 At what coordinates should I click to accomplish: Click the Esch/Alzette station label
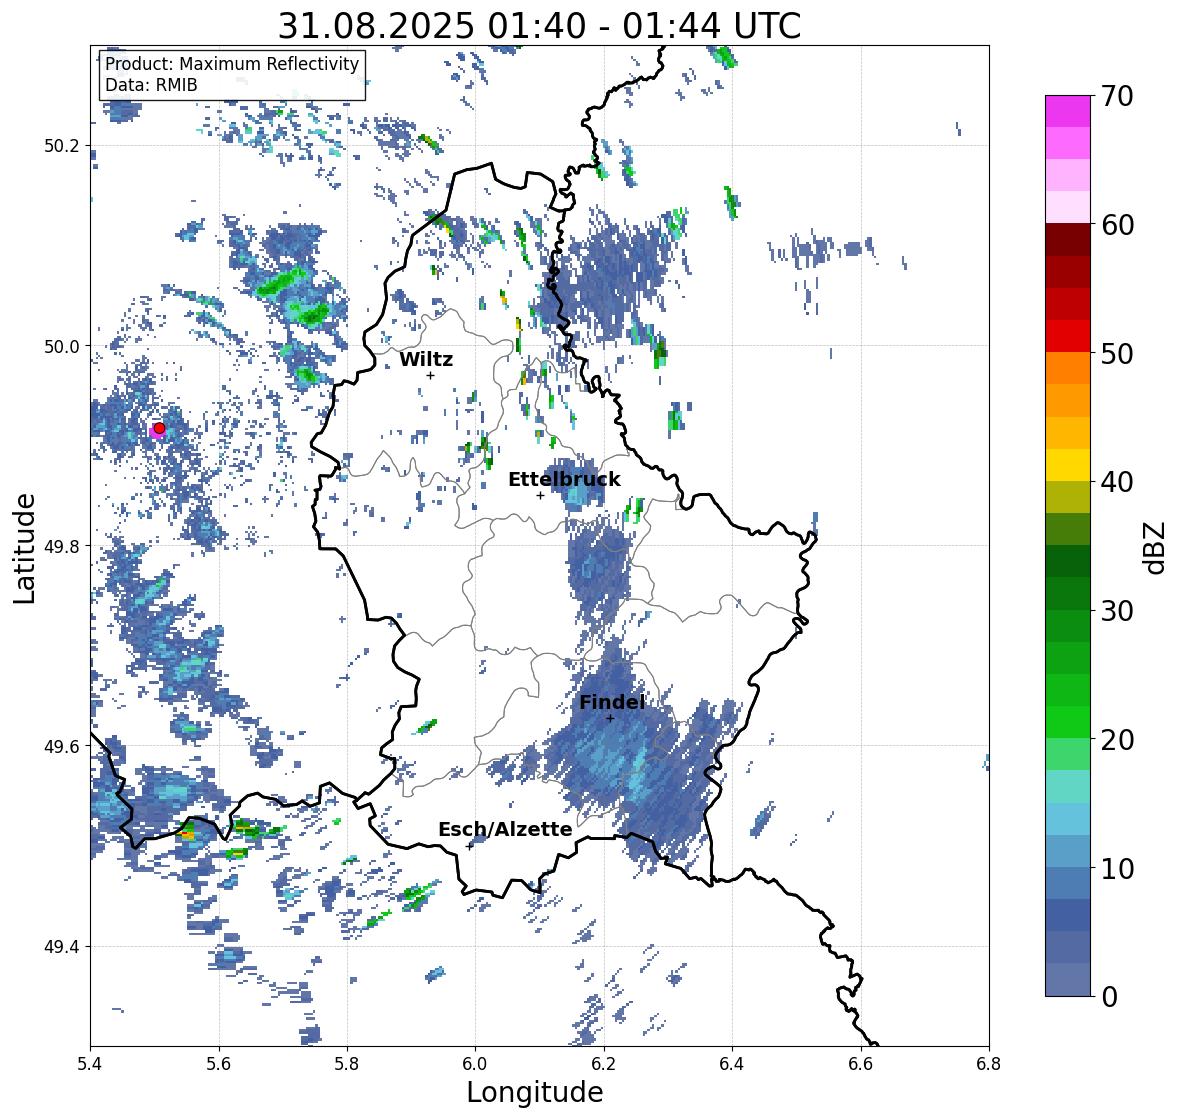(505, 829)
